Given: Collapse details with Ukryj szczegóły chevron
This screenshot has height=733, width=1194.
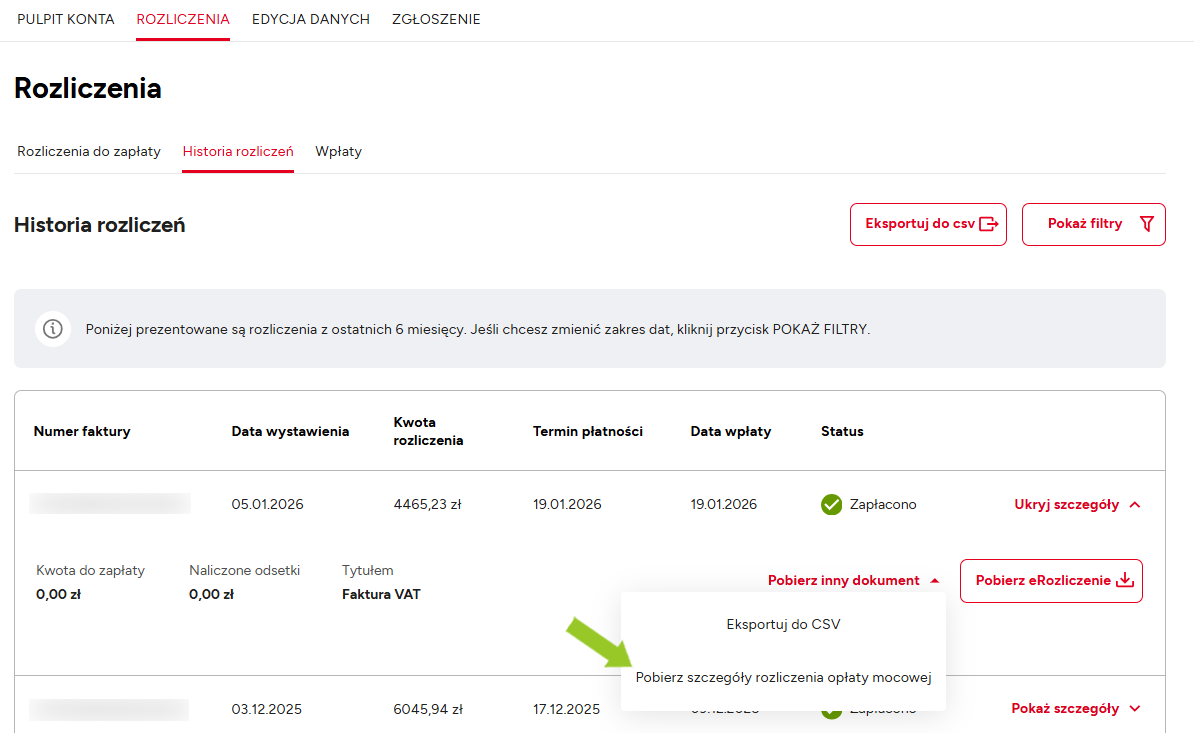Looking at the screenshot, I should [x=1134, y=505].
